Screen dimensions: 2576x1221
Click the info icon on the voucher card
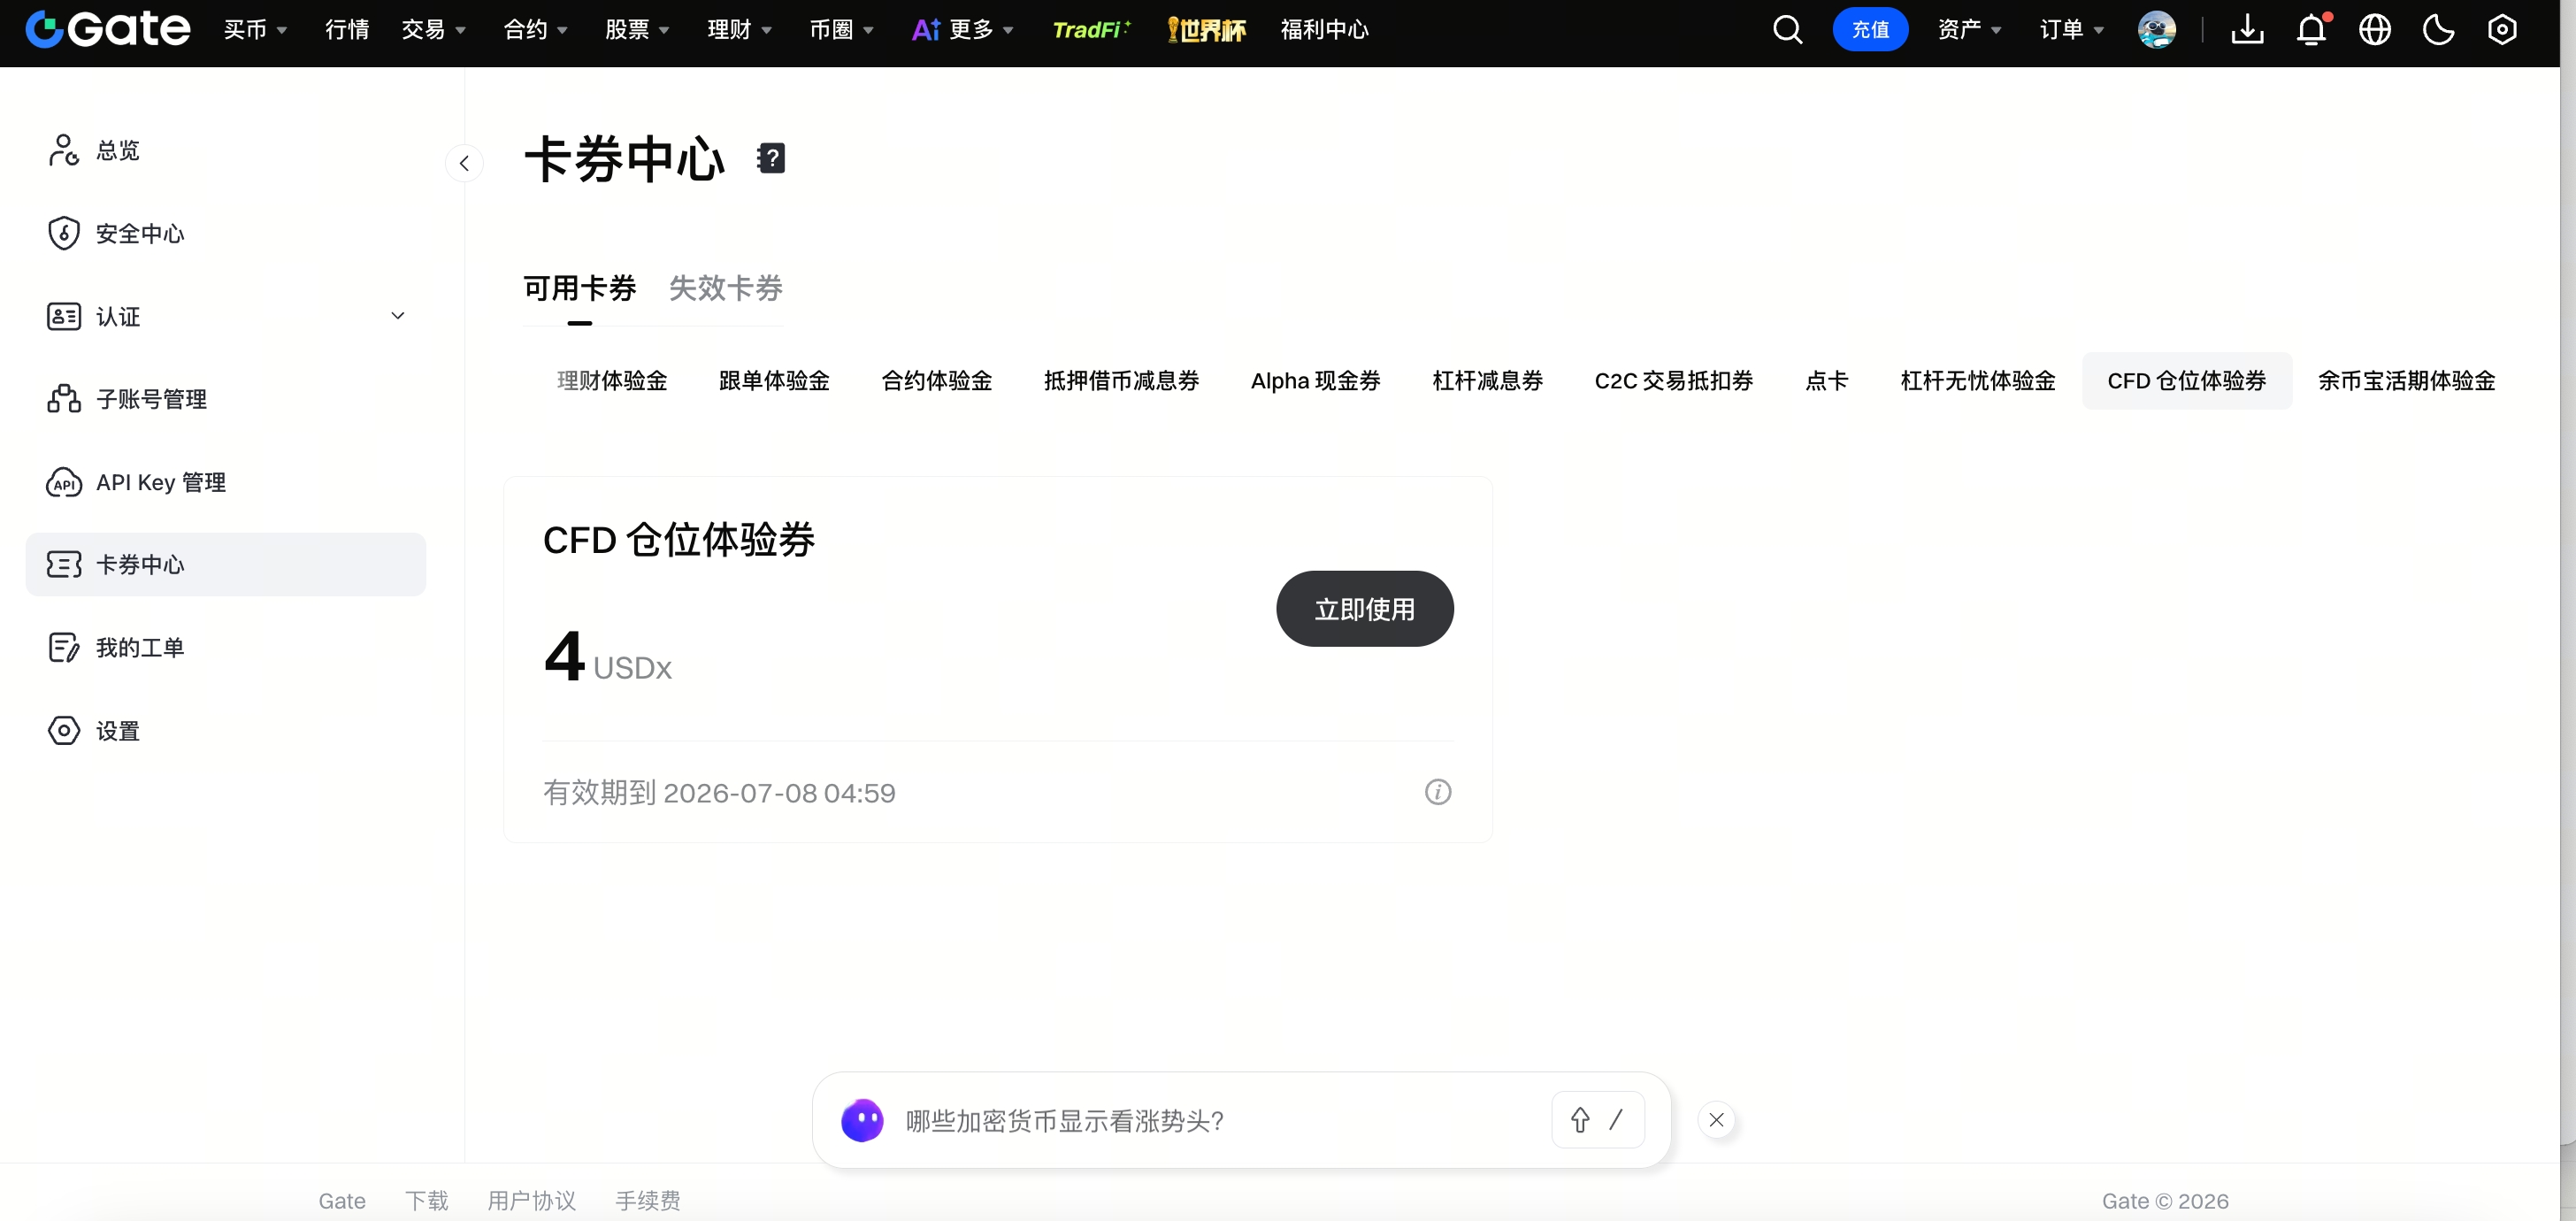pyautogui.click(x=1438, y=792)
